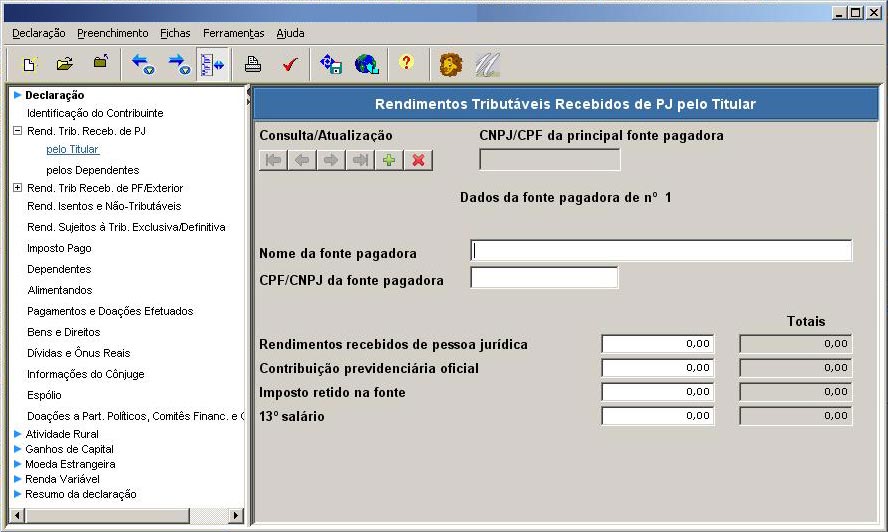
Task: Expand the Ganhos de Capital section
Action: (17, 449)
